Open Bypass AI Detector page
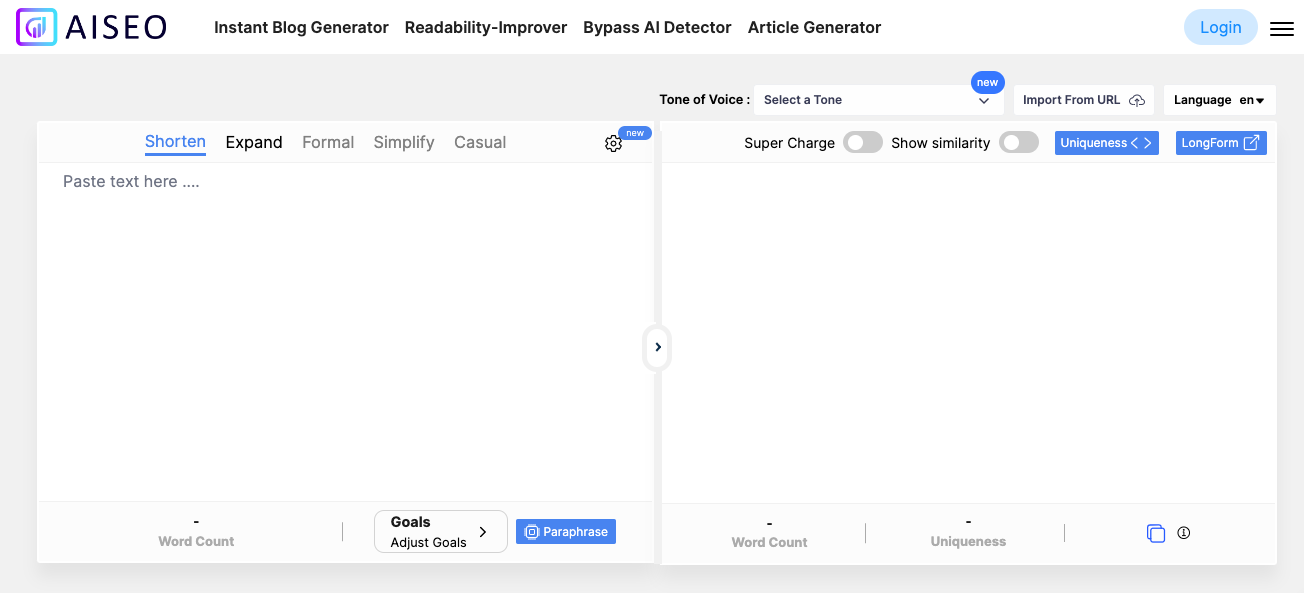 point(657,28)
